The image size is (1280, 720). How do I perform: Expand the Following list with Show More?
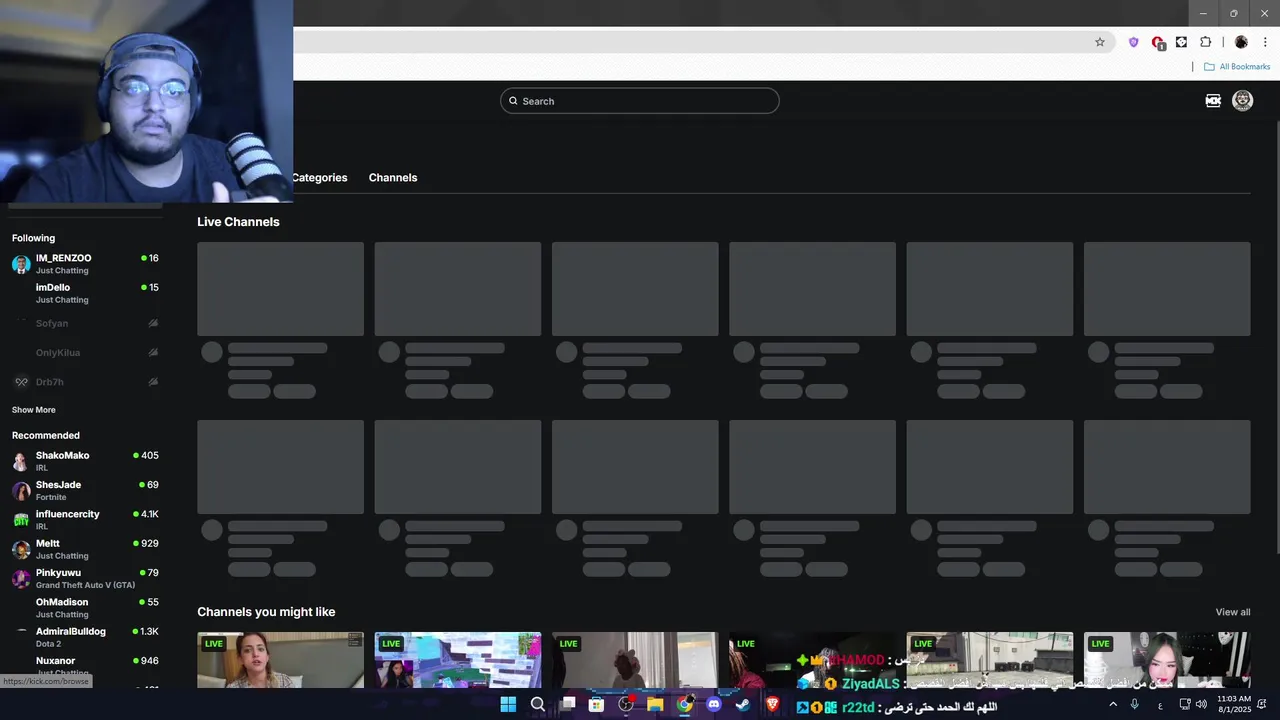[x=34, y=410]
